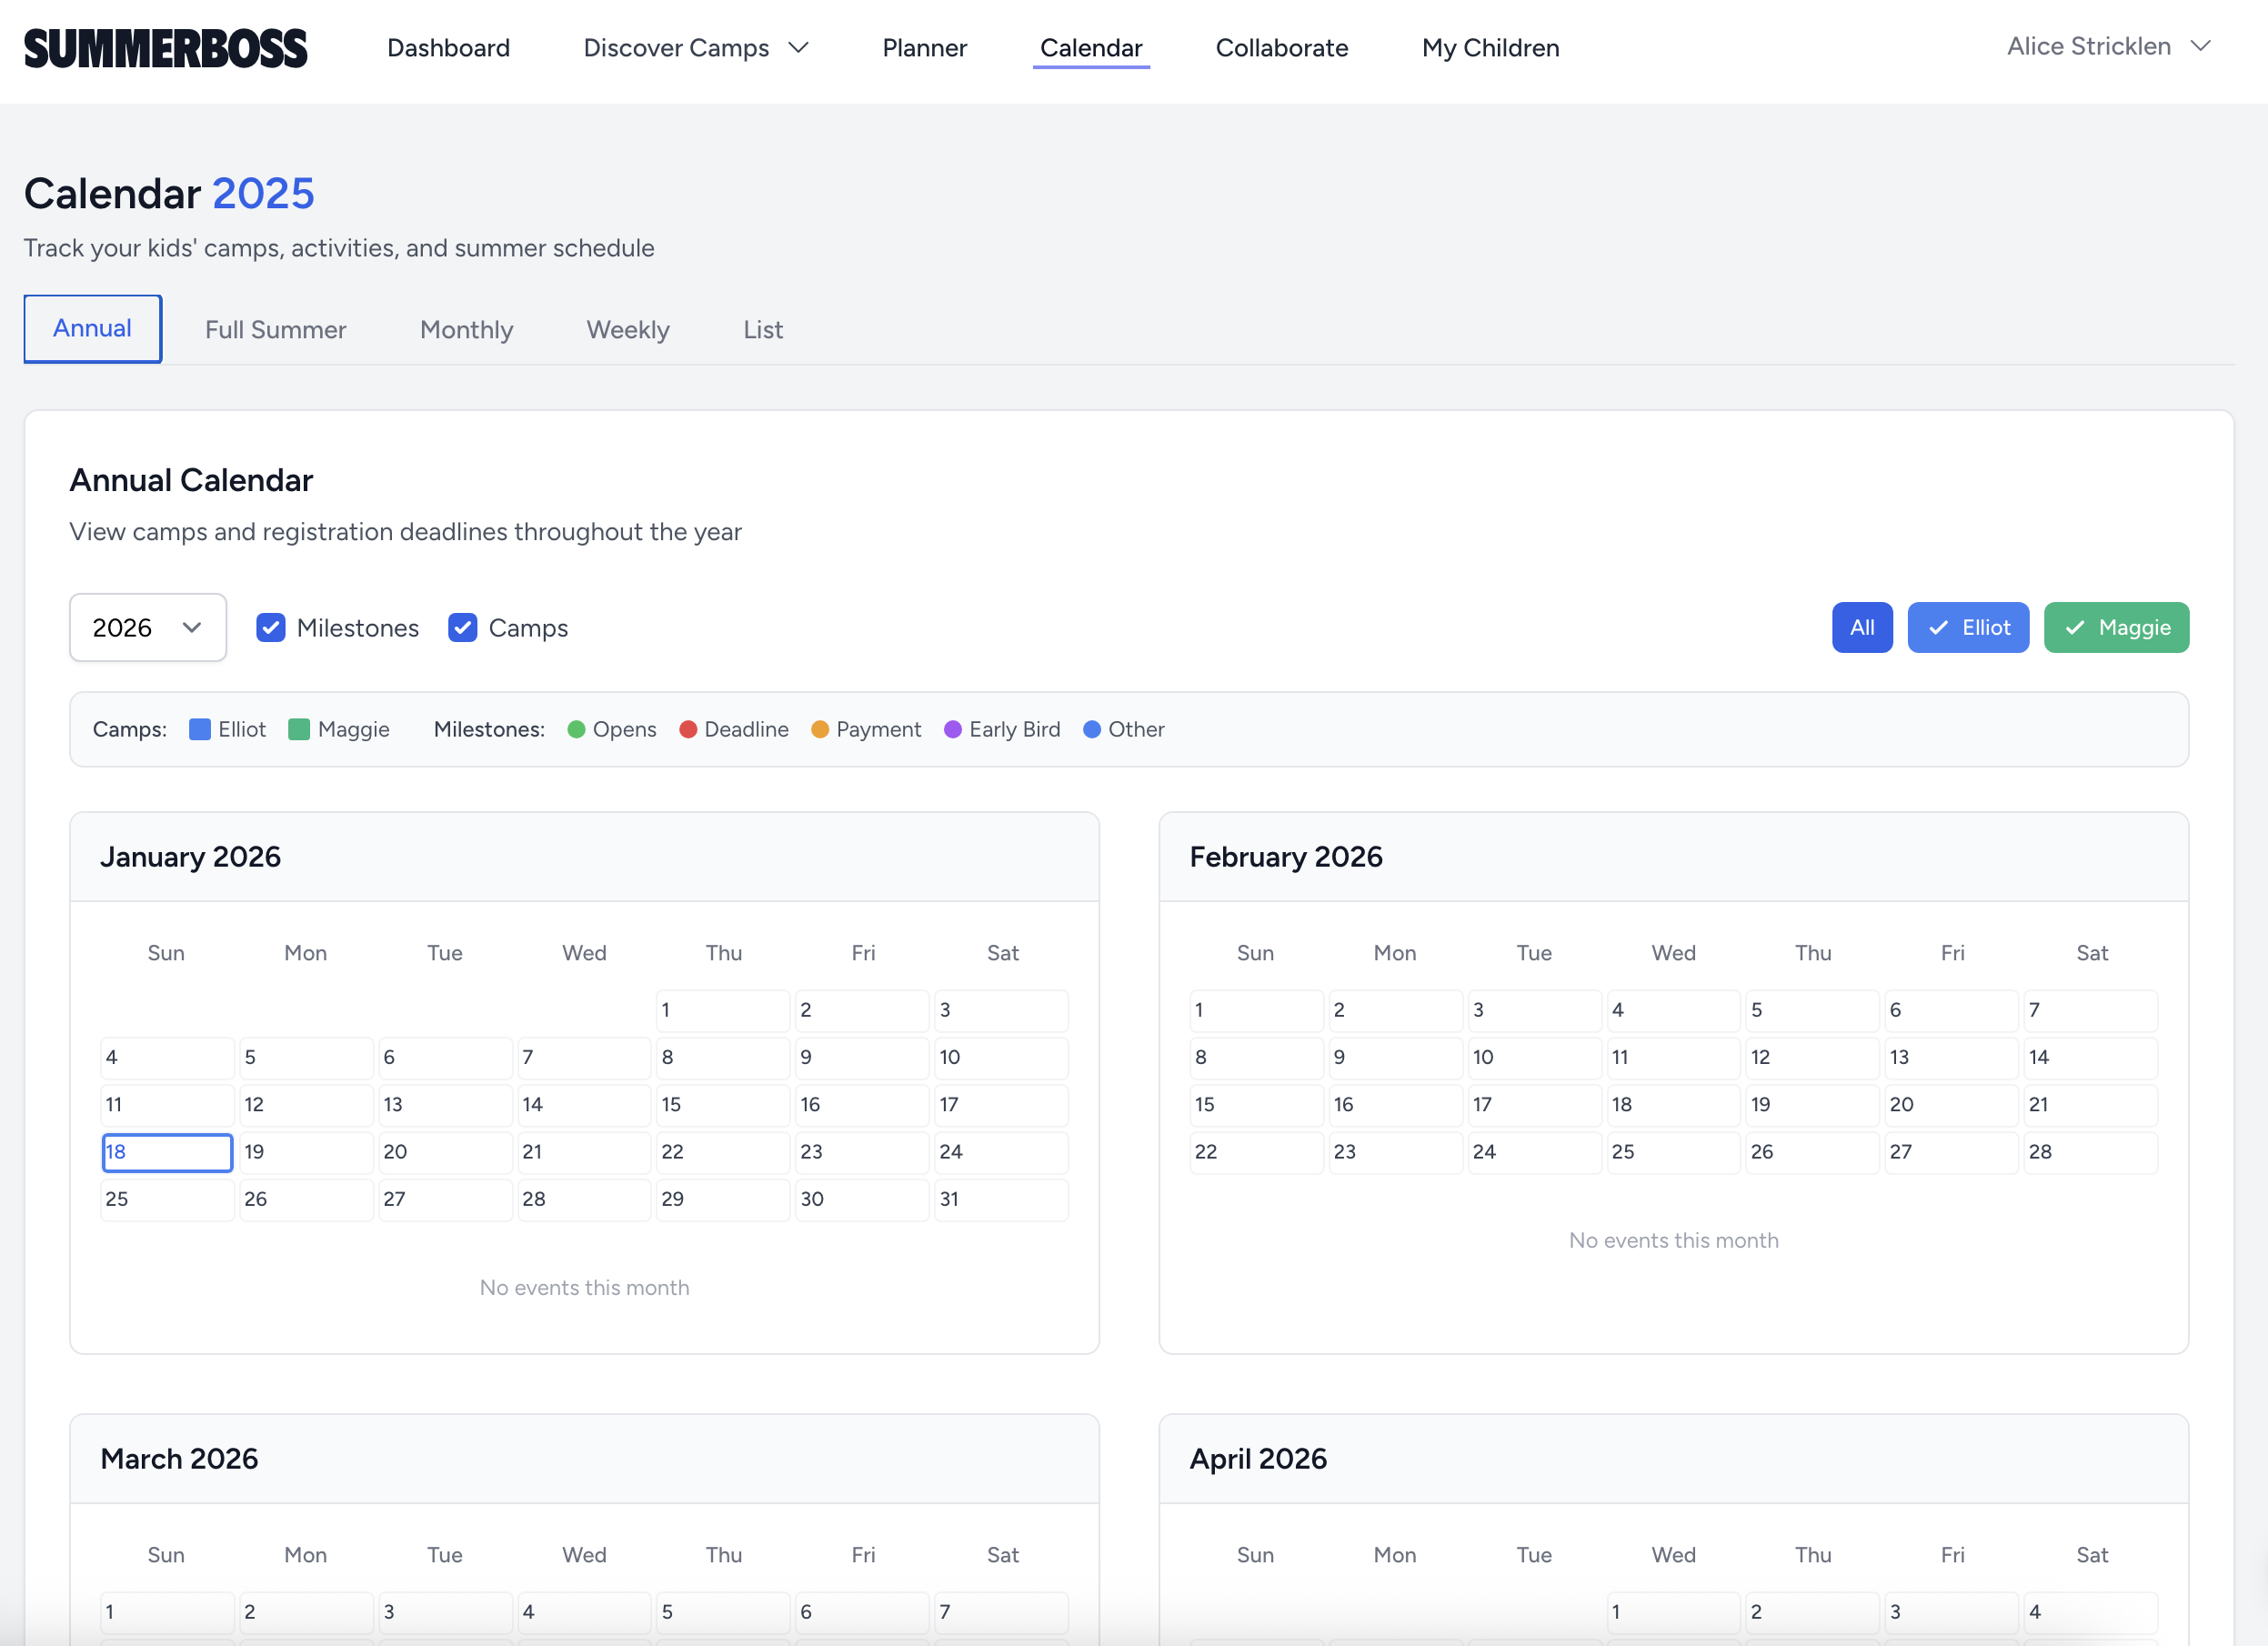Viewport: 2268px width, 1646px height.
Task: Switch to the Weekly tab
Action: coord(628,330)
